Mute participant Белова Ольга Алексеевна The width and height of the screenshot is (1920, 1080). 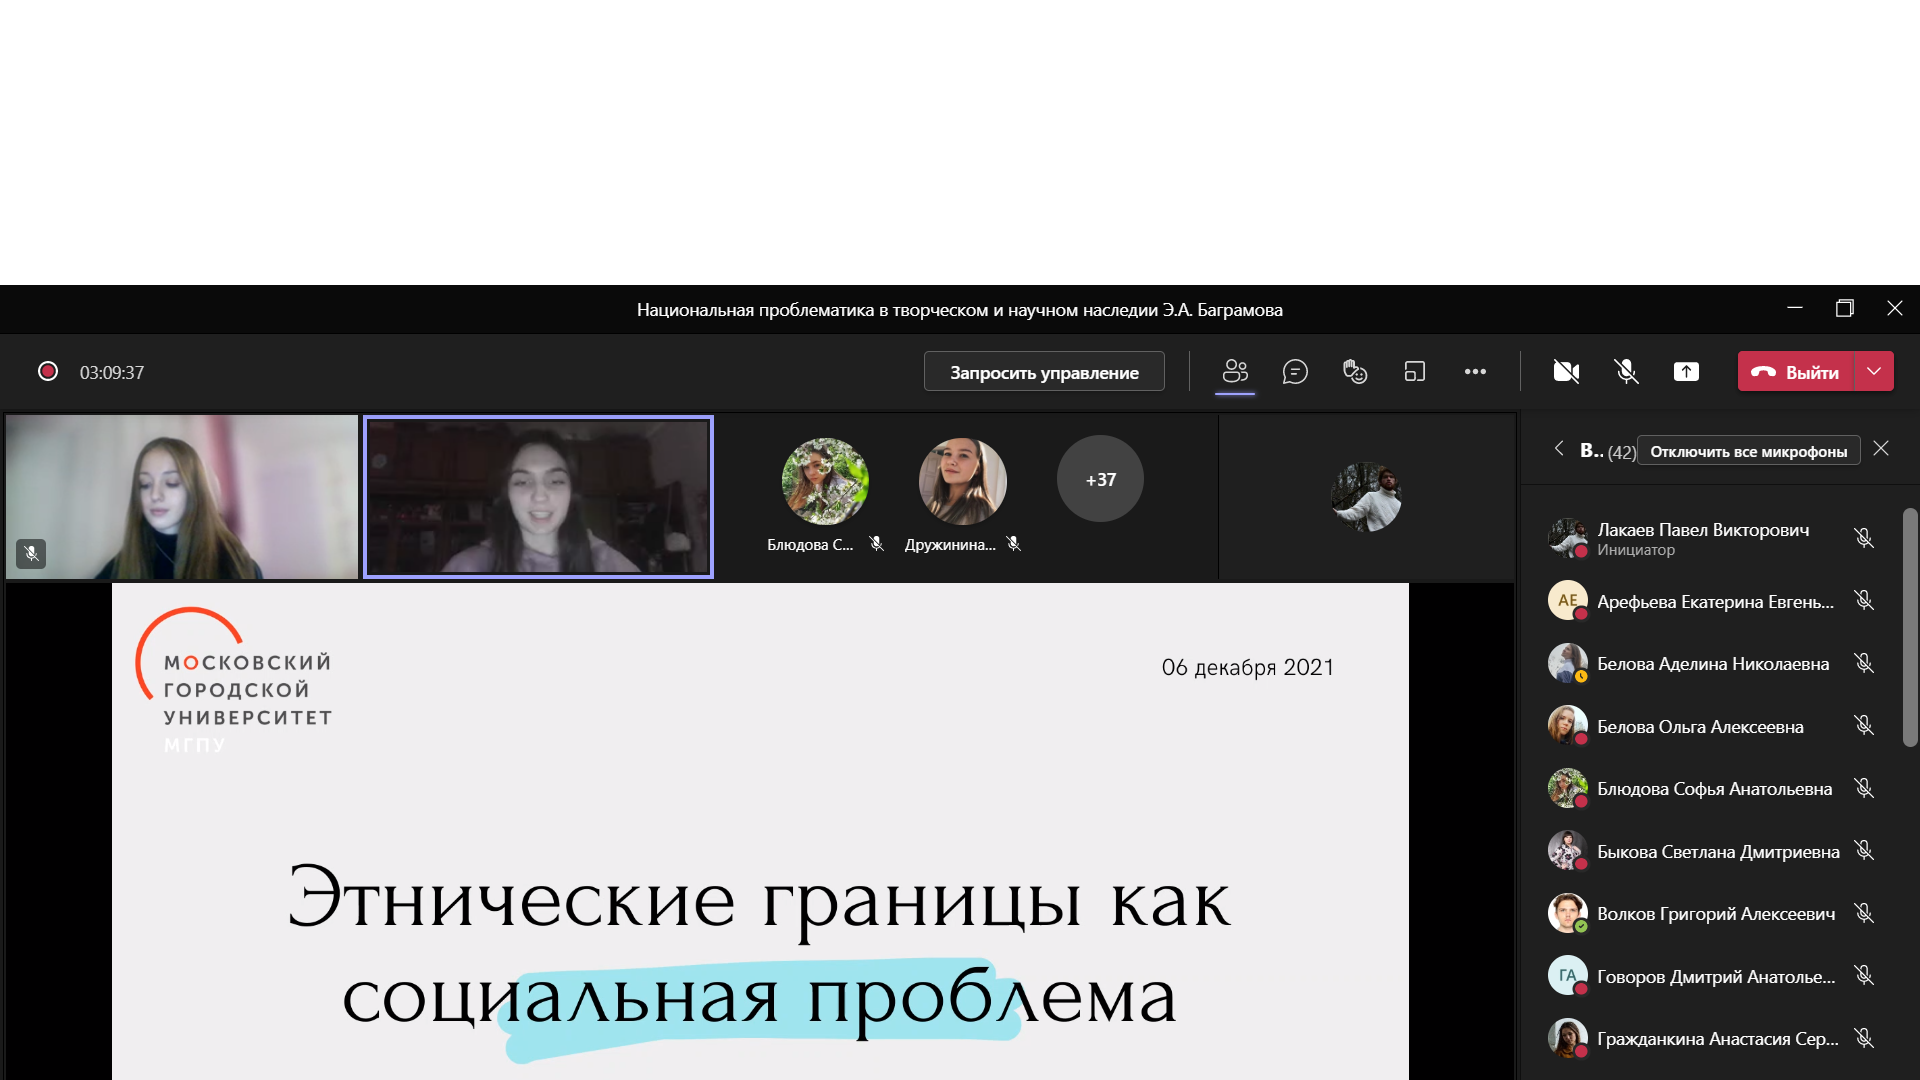(x=1866, y=725)
